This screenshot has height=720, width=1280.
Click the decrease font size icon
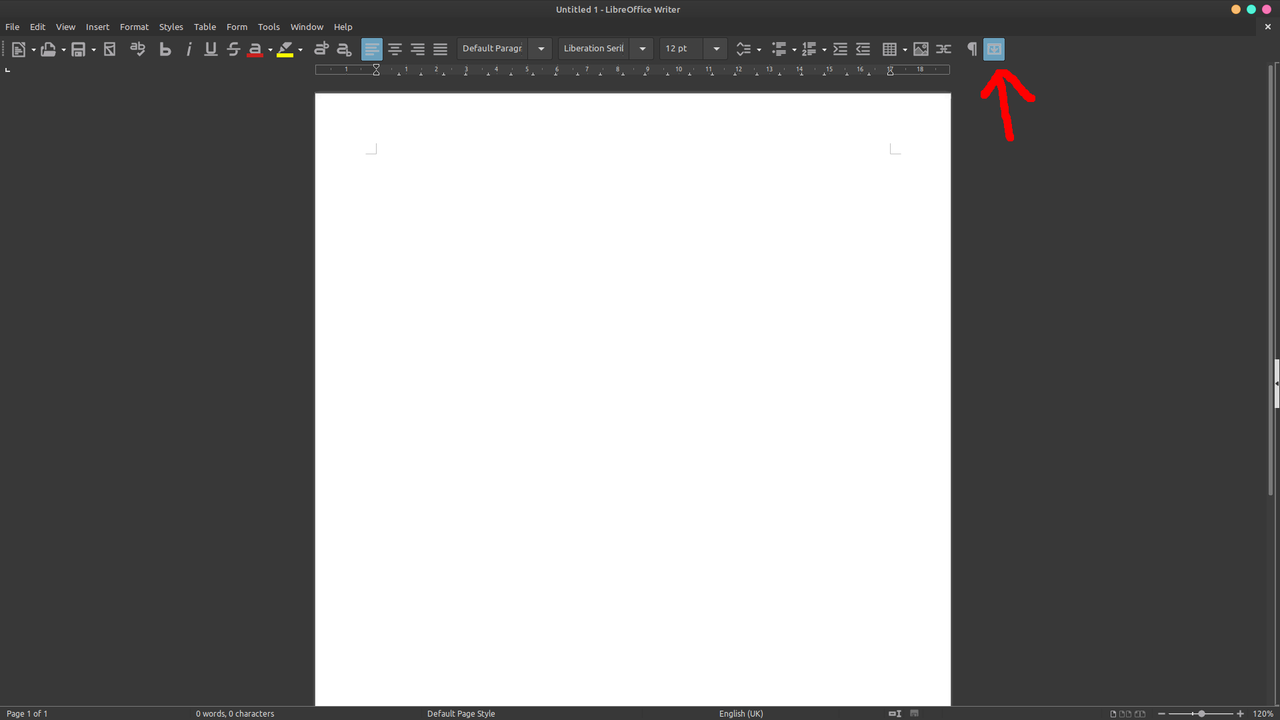click(344, 49)
